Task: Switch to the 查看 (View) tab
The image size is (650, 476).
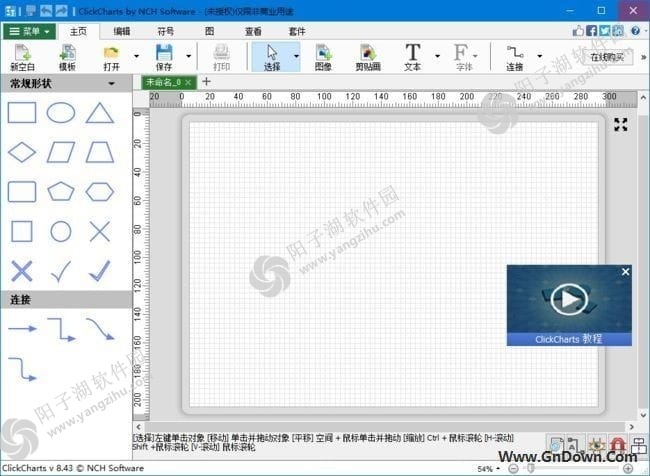Action: click(x=253, y=32)
